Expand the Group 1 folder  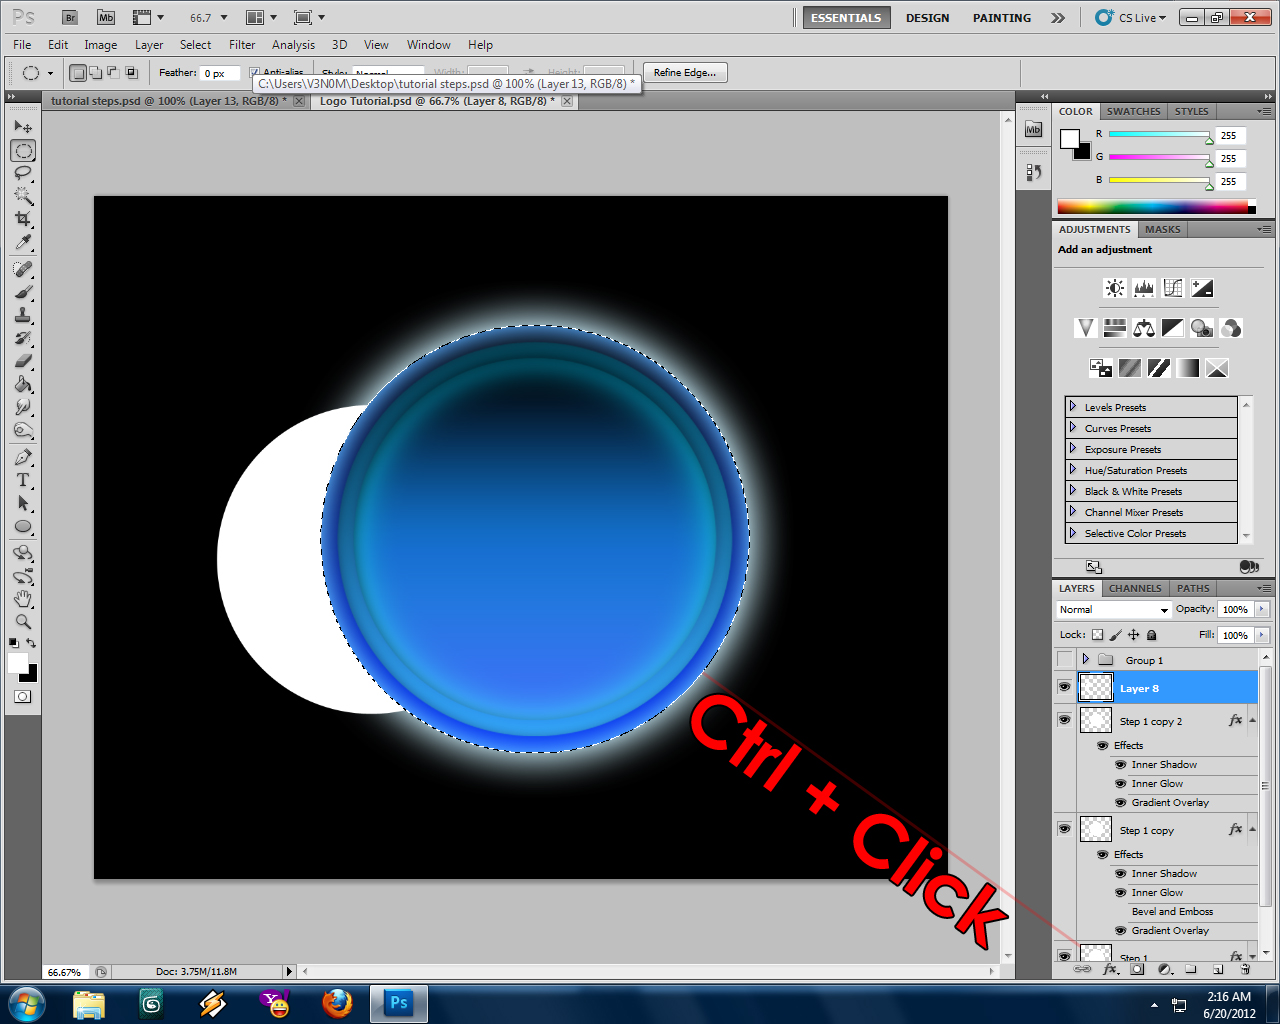(x=1086, y=659)
